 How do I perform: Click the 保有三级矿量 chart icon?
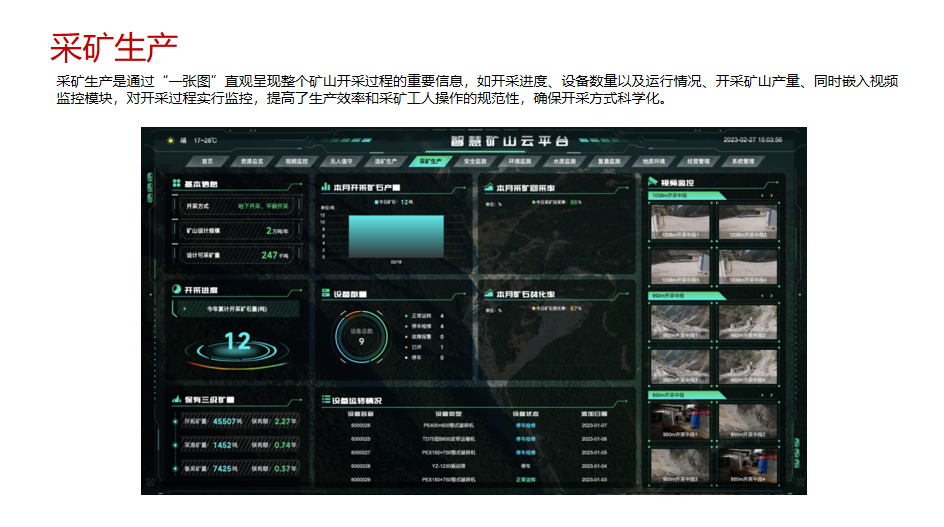coord(177,400)
